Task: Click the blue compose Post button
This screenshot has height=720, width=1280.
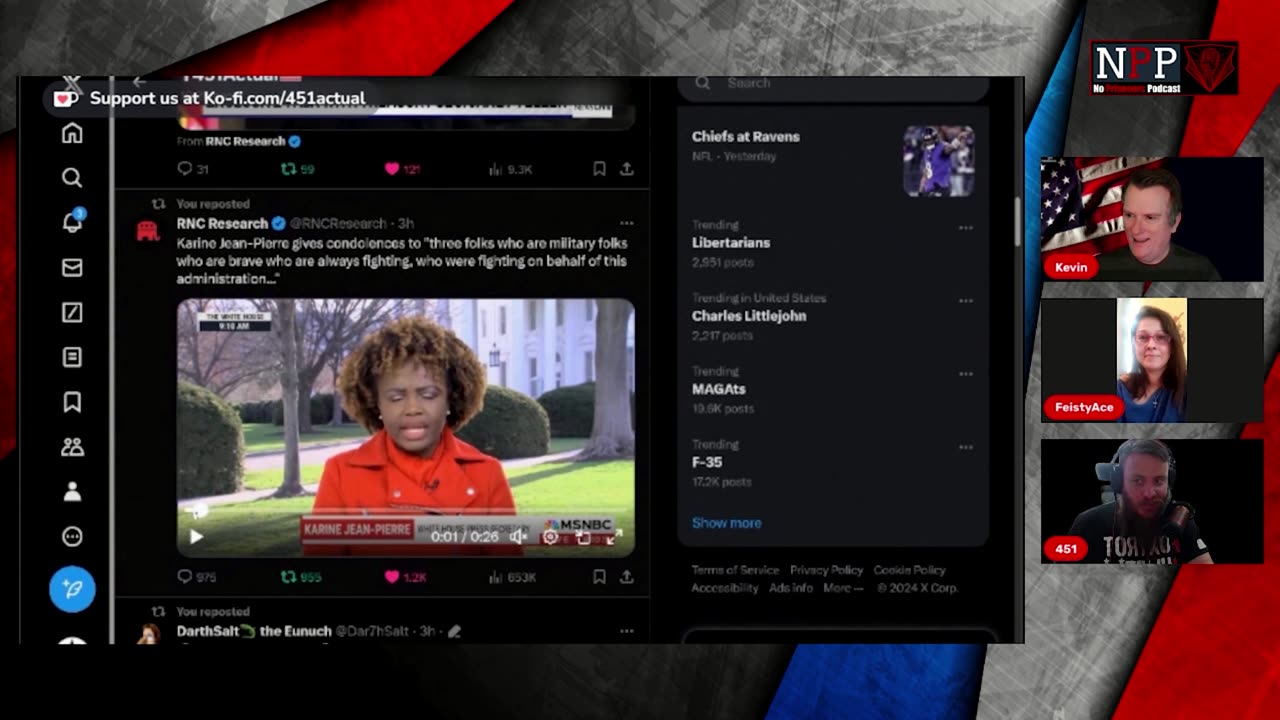Action: (72, 589)
